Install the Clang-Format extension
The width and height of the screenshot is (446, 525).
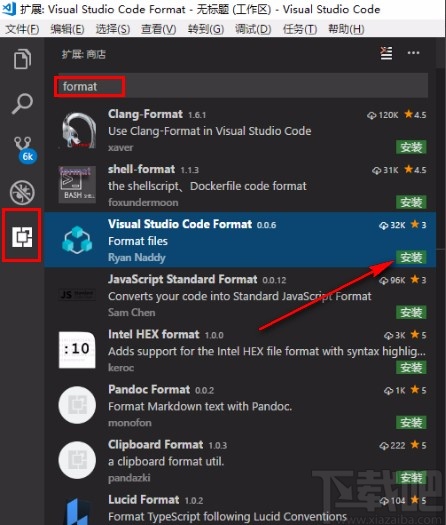coord(411,147)
